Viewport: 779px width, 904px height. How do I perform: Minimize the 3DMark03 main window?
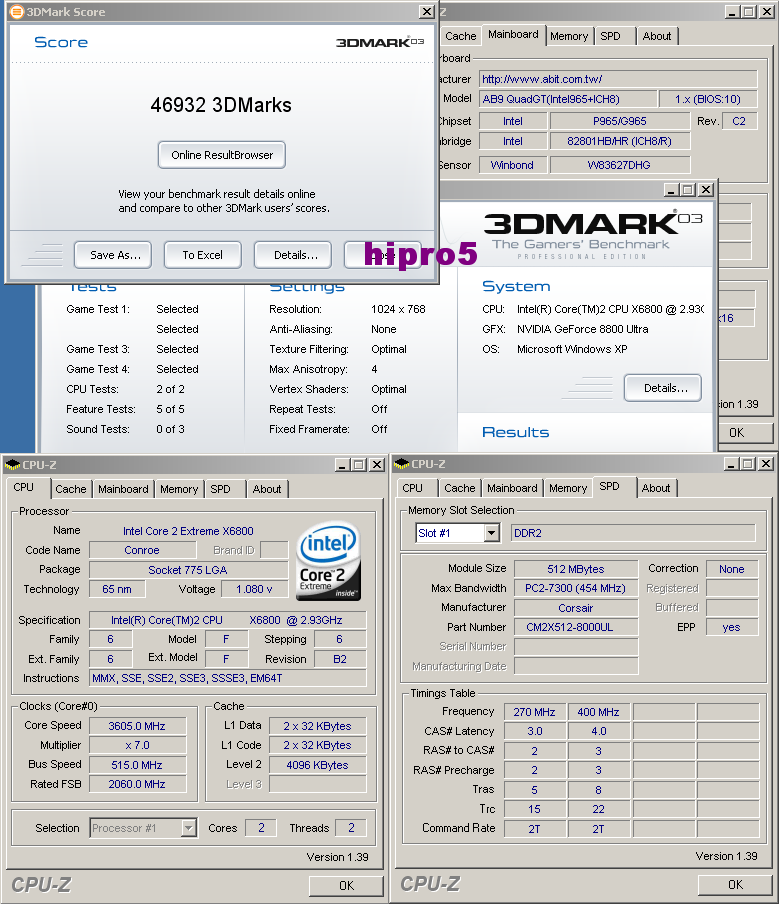tap(672, 189)
